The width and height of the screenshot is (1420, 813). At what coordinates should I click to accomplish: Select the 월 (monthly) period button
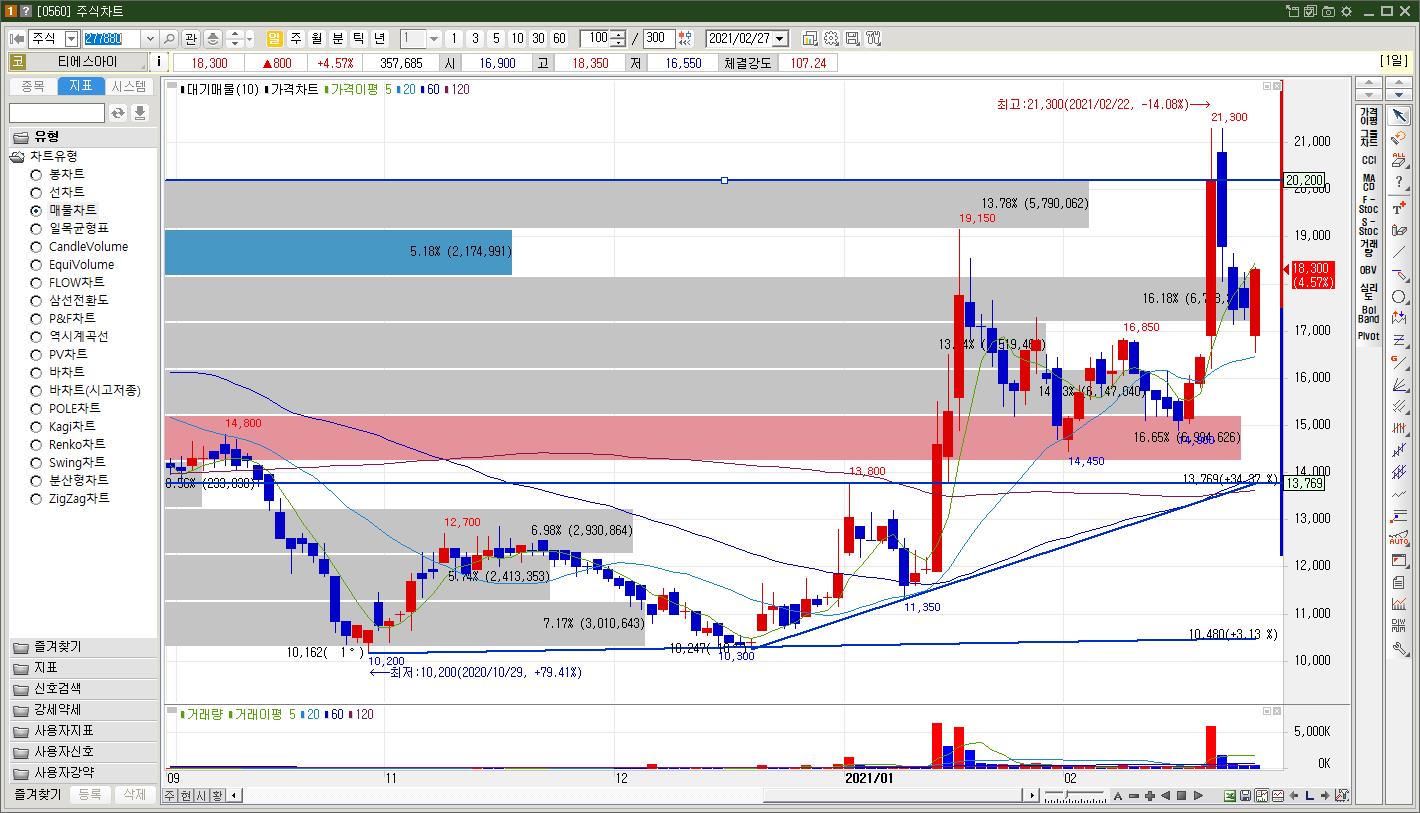click(x=317, y=38)
